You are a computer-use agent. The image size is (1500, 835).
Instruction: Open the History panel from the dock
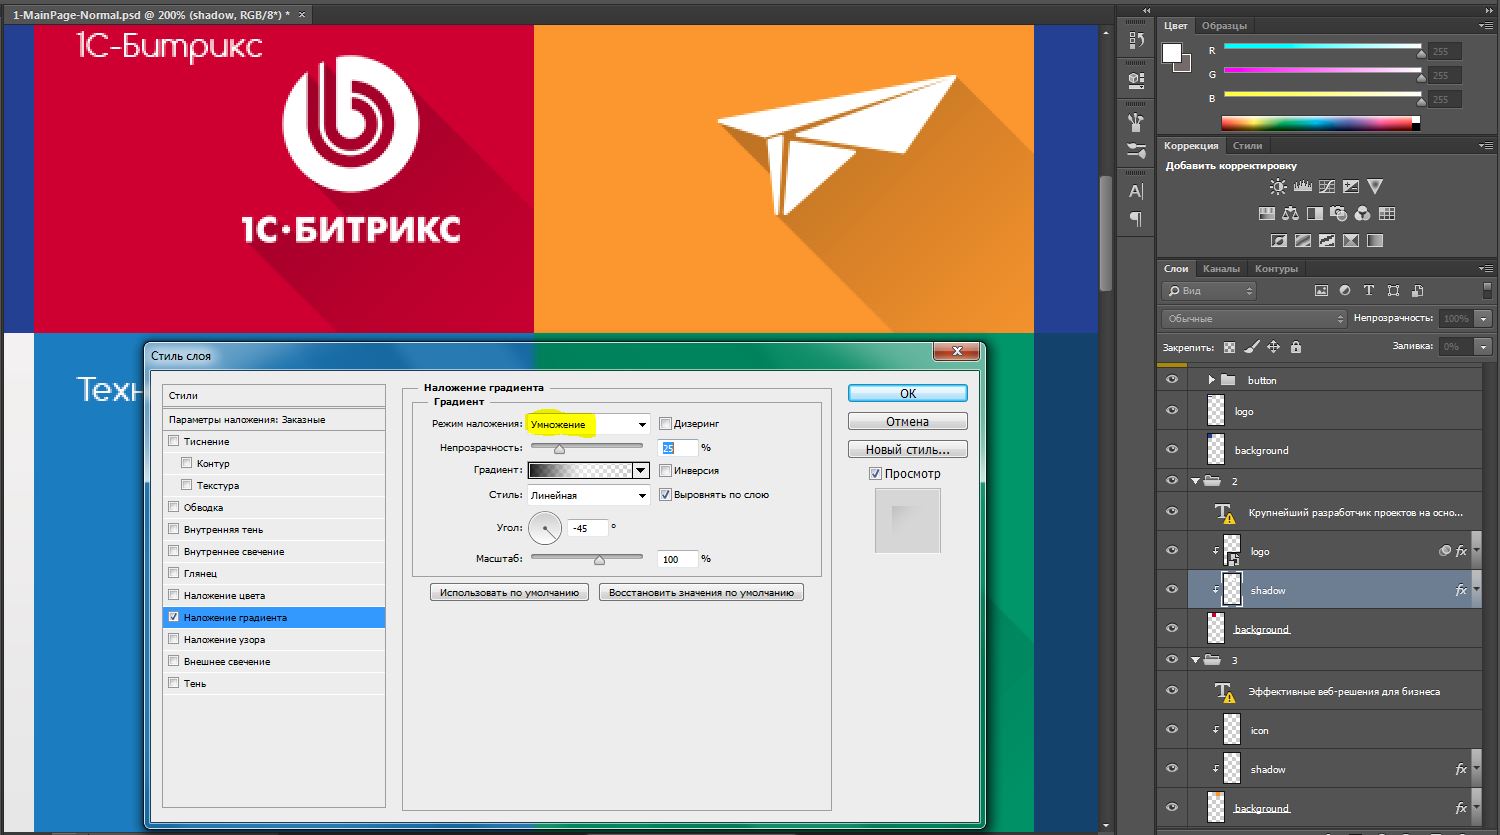pos(1136,40)
